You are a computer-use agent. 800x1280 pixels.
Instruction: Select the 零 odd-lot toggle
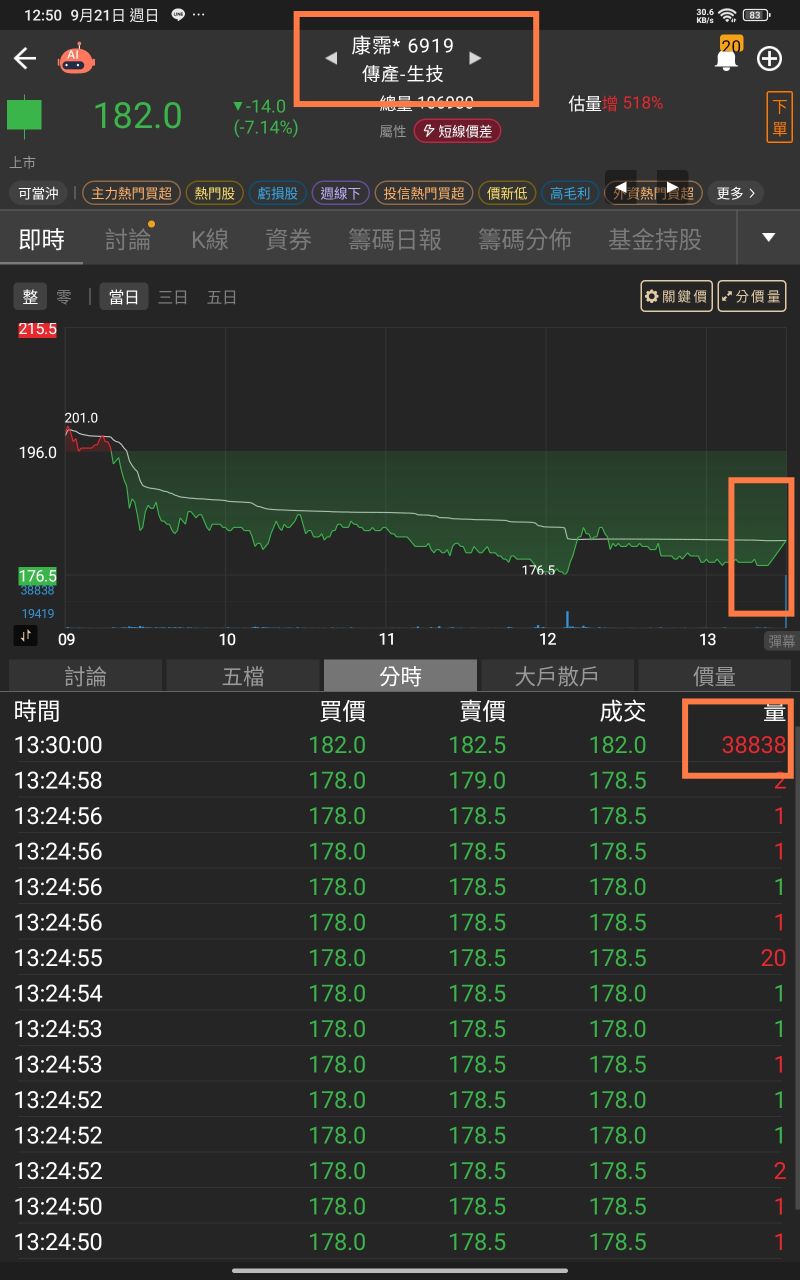pyautogui.click(x=64, y=297)
